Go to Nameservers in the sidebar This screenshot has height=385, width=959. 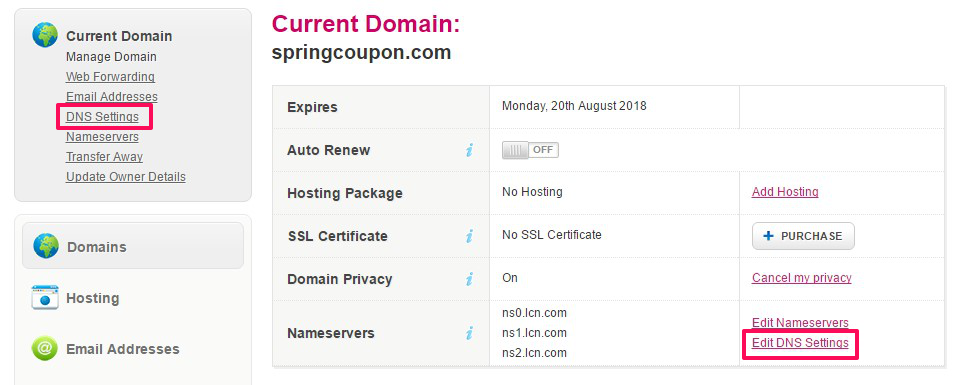click(102, 136)
